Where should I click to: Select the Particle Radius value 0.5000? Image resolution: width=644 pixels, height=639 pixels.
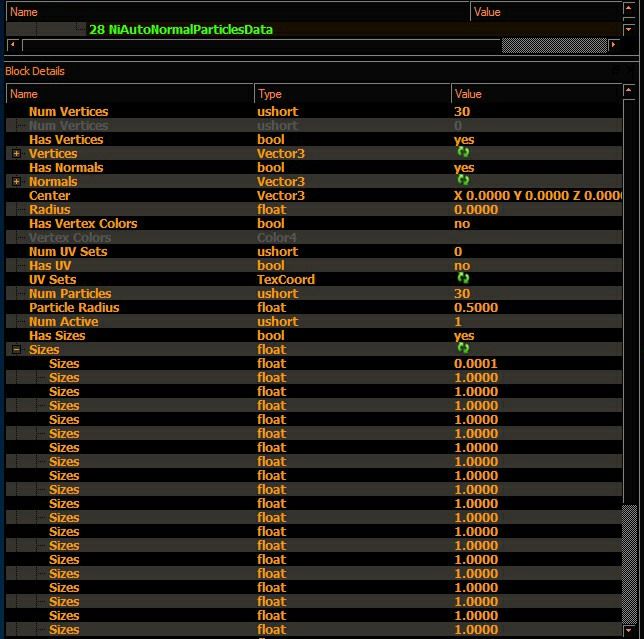click(x=476, y=308)
